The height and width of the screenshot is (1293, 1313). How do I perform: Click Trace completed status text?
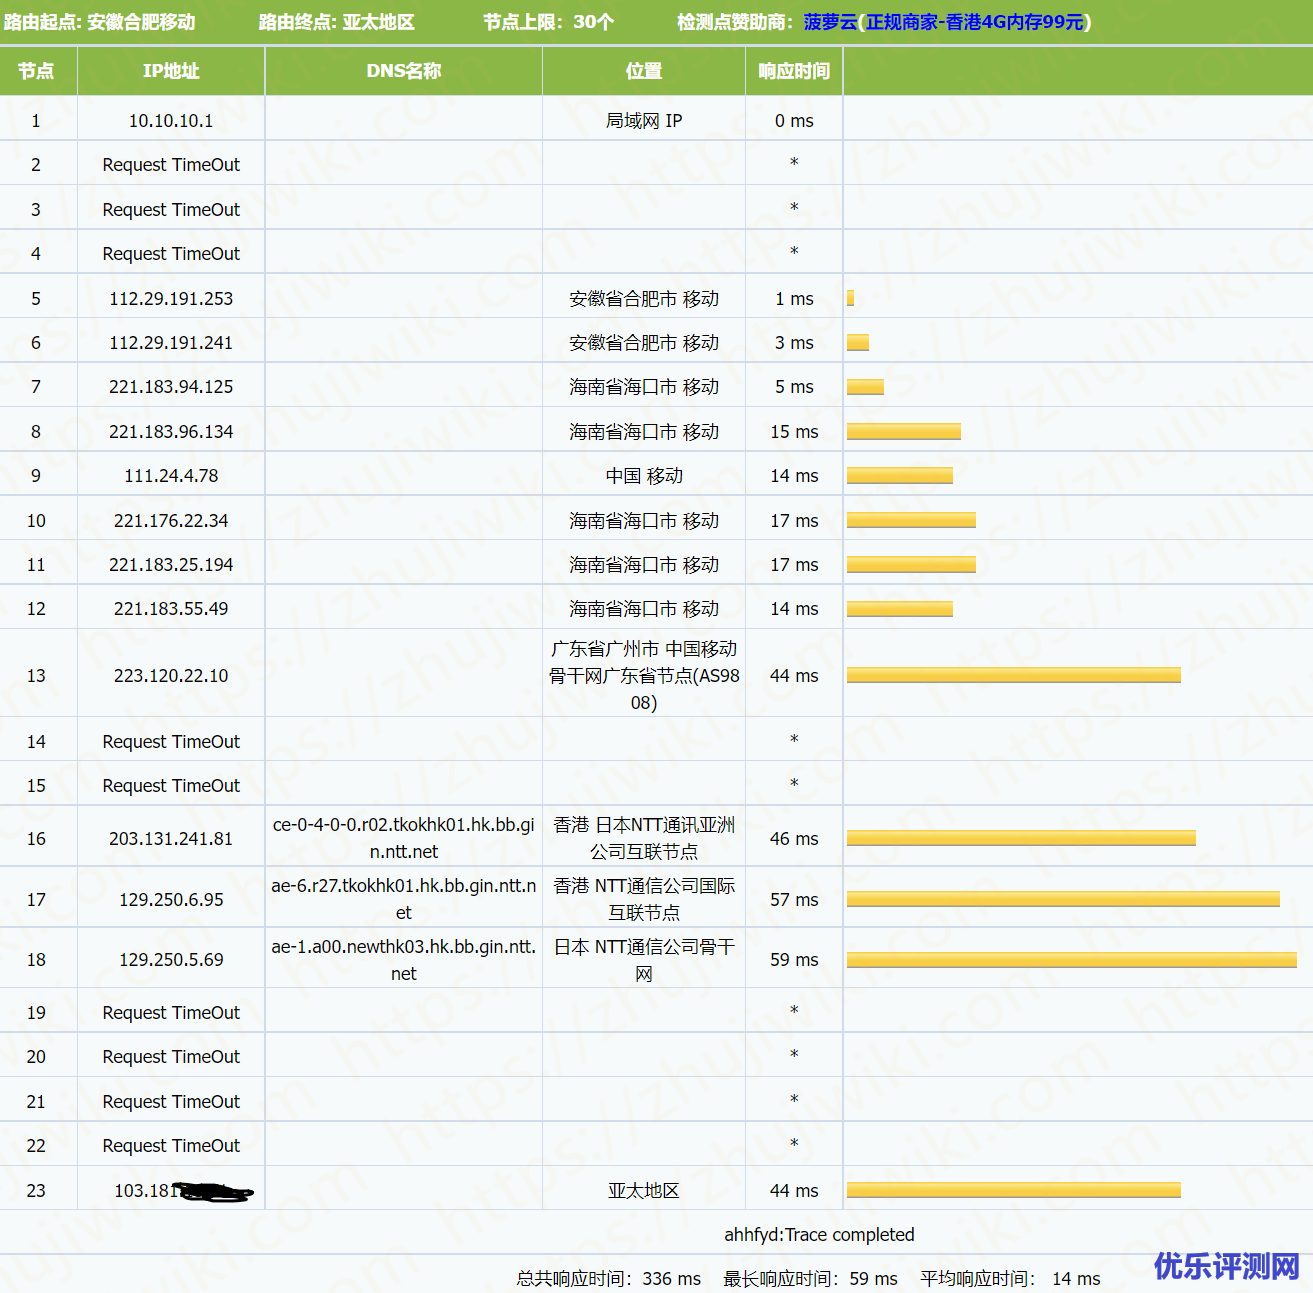coord(819,1235)
